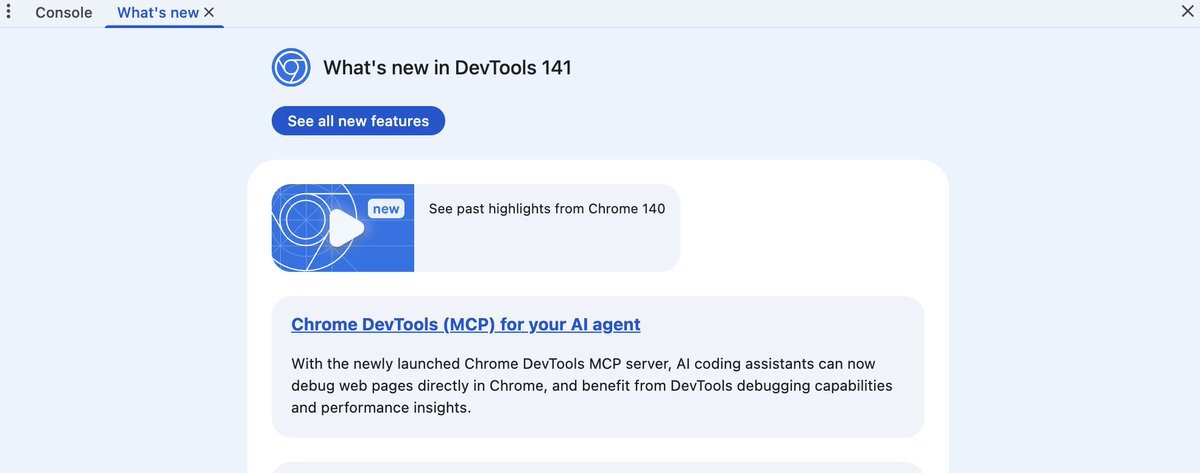The image size is (1200, 473).
Task: Open the DevTools drawer three-dot menu
Action: [x=8, y=13]
